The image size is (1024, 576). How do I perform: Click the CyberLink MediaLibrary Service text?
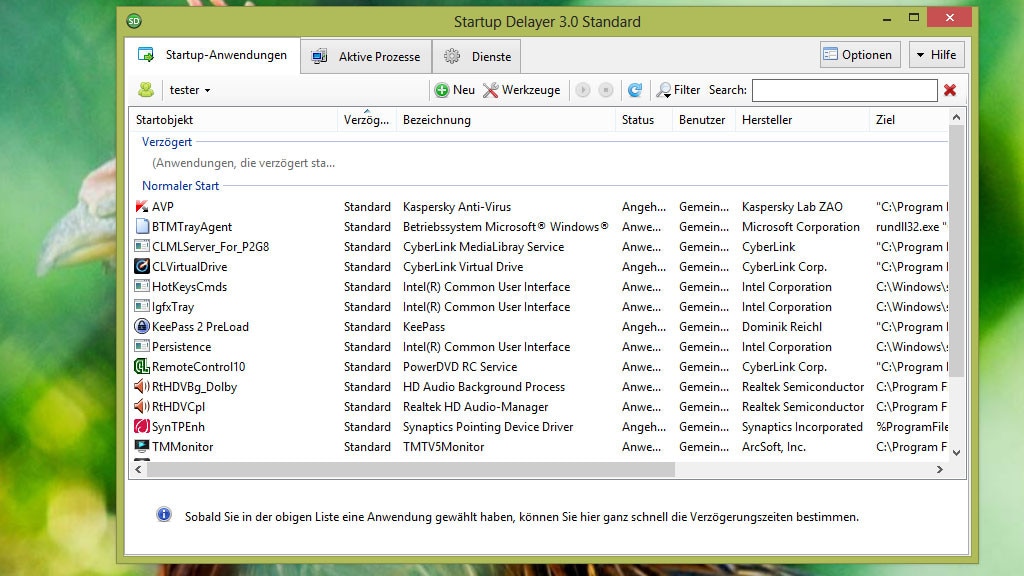point(483,247)
